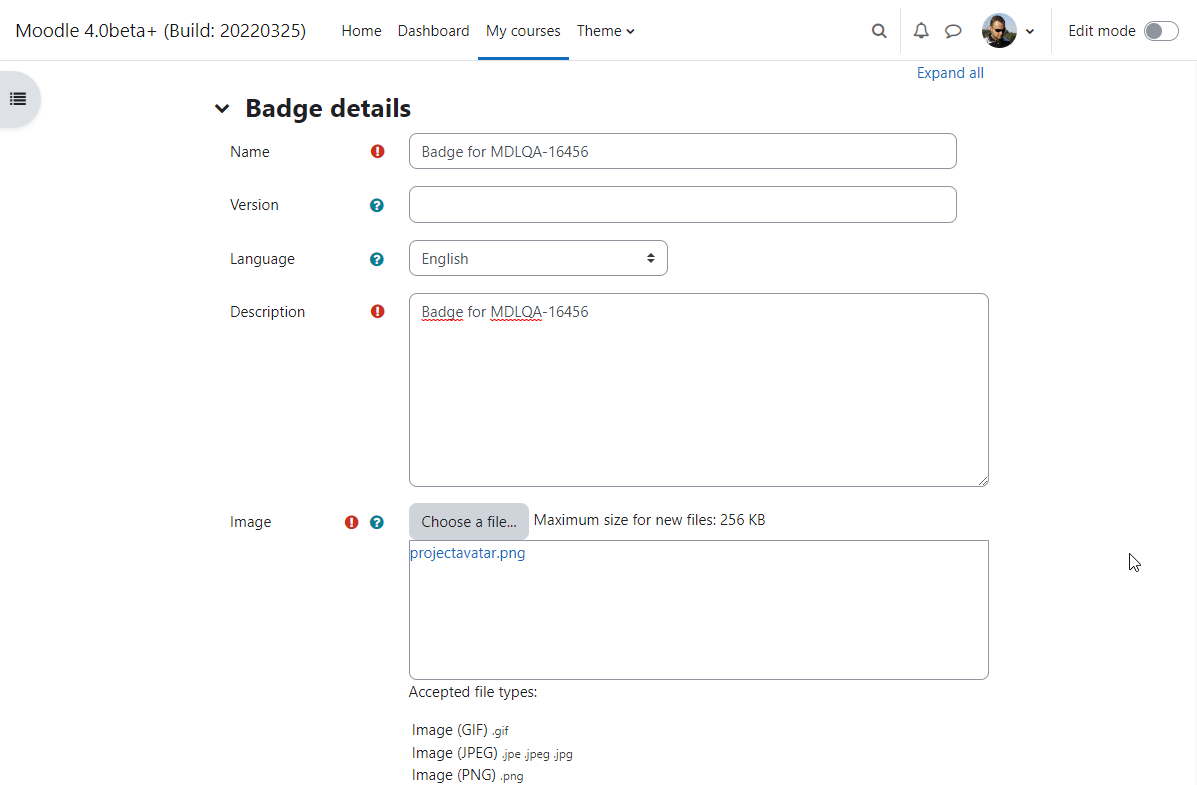Click inside the Description text area
Image resolution: width=1197 pixels, height=785 pixels.
tap(699, 390)
